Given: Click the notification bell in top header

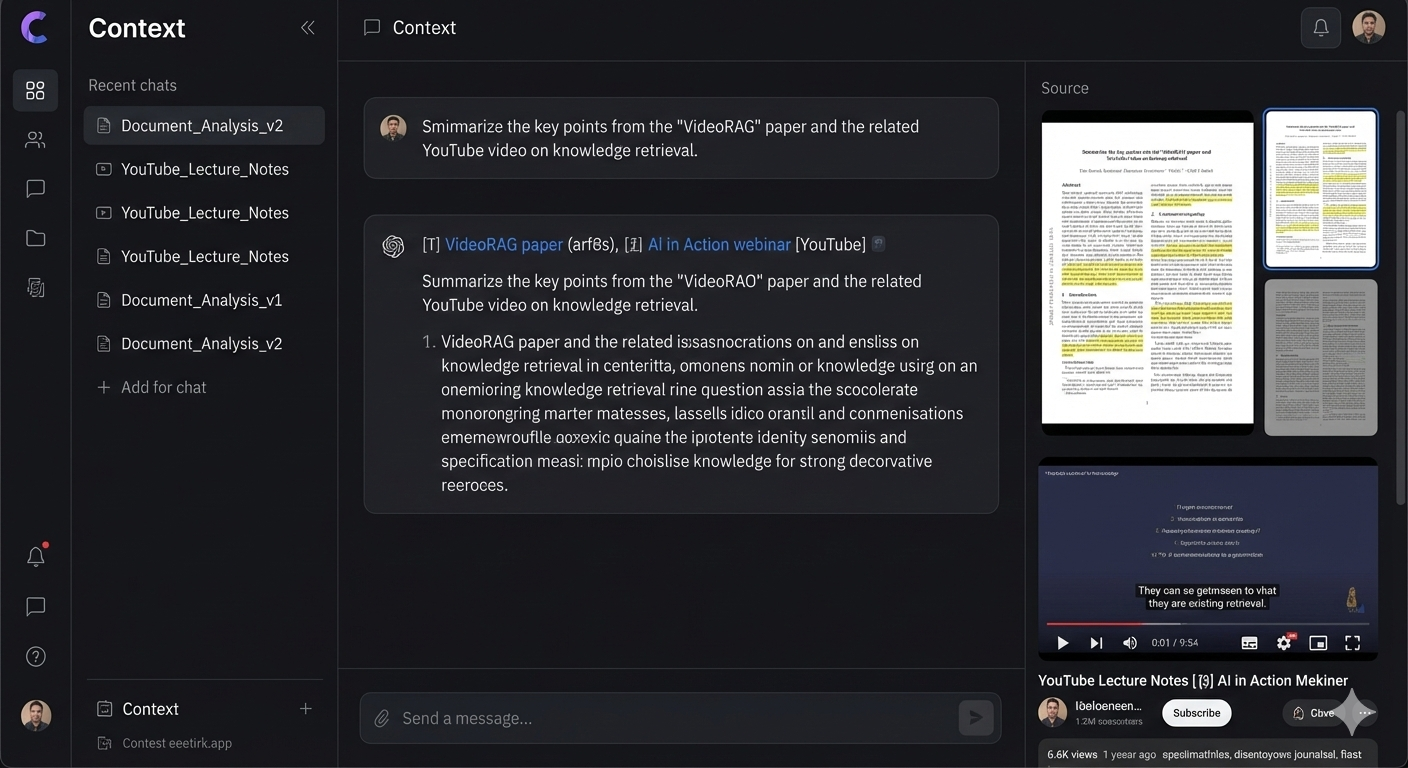Looking at the screenshot, I should (x=1320, y=28).
